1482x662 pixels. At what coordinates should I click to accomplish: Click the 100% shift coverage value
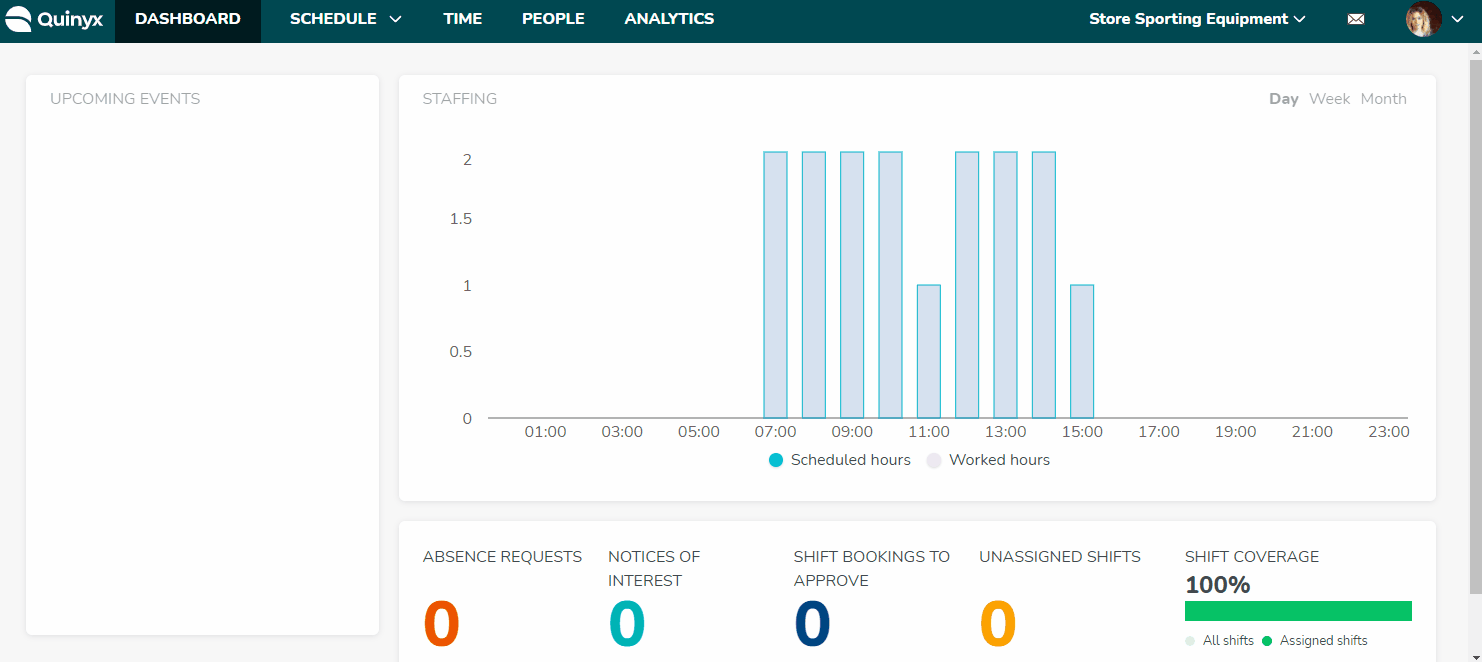1218,585
